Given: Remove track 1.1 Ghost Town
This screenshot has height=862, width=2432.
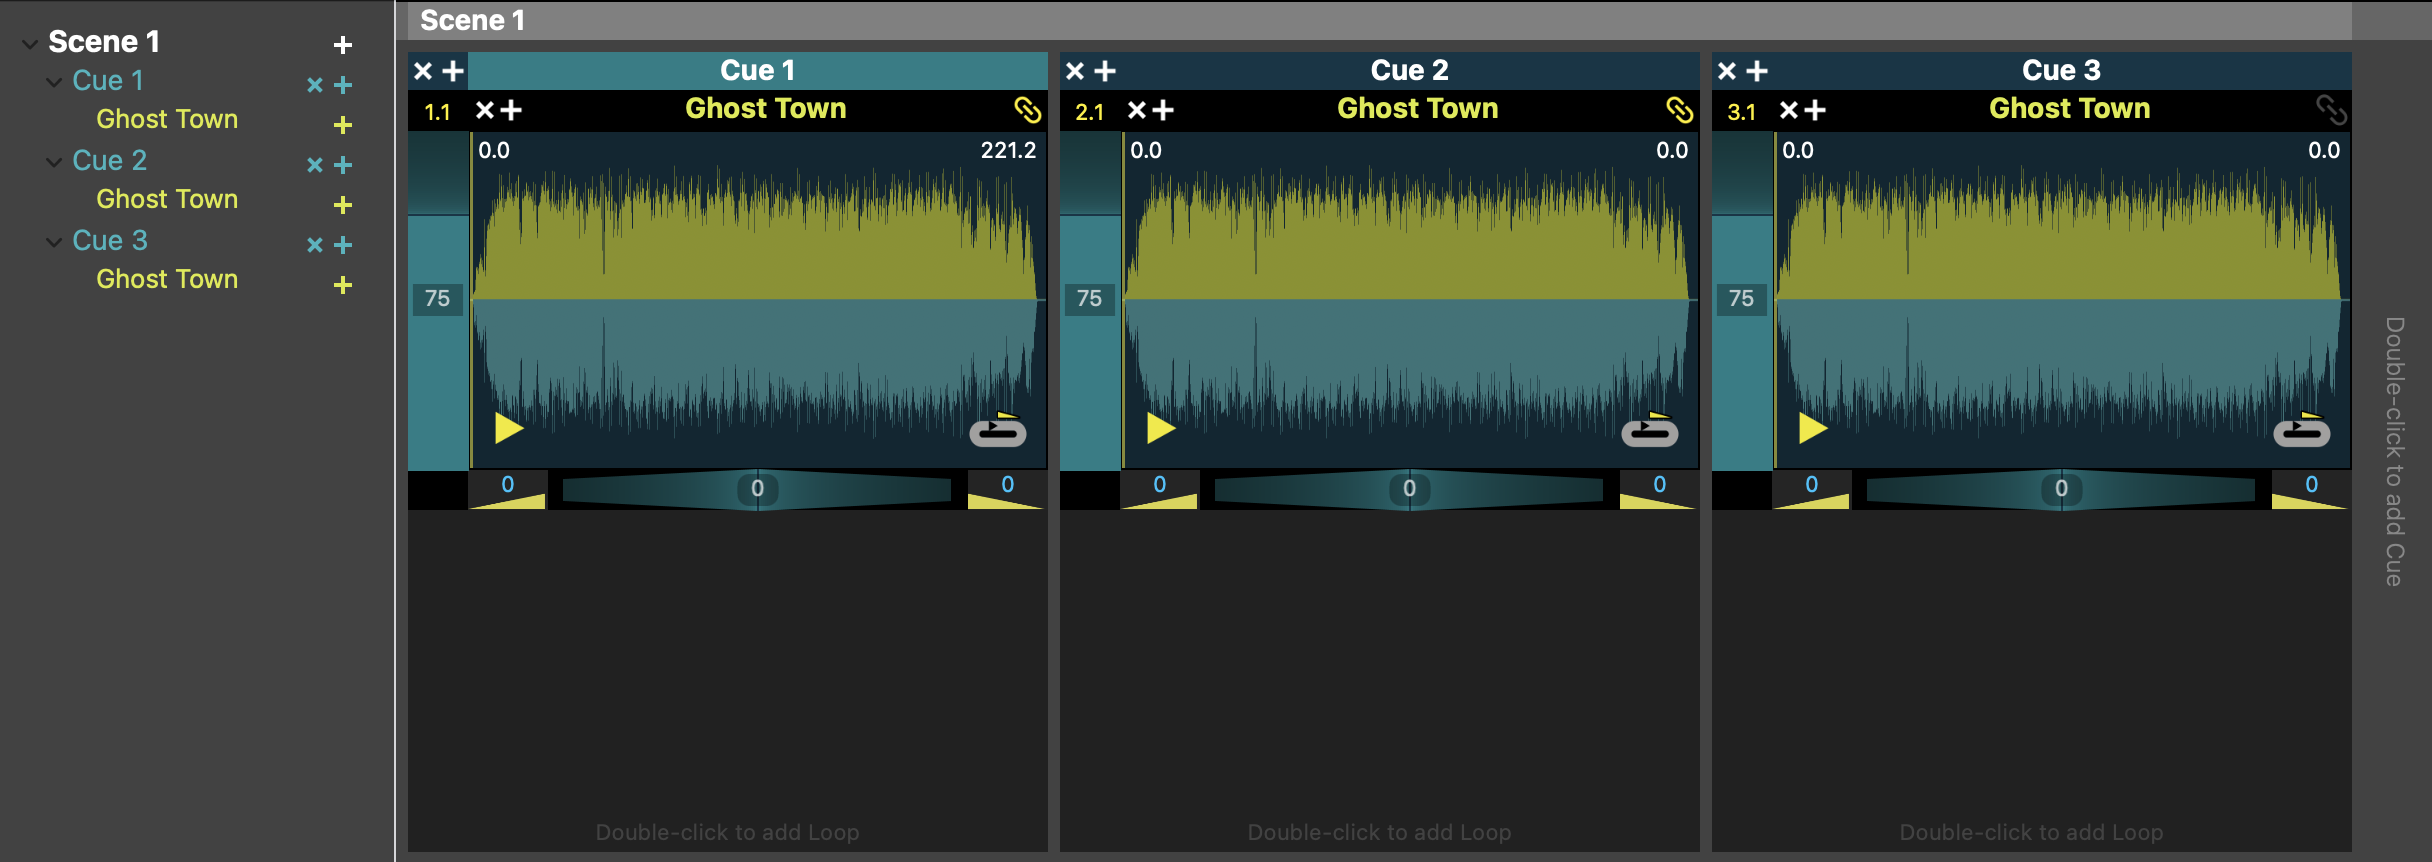Looking at the screenshot, I should point(485,110).
